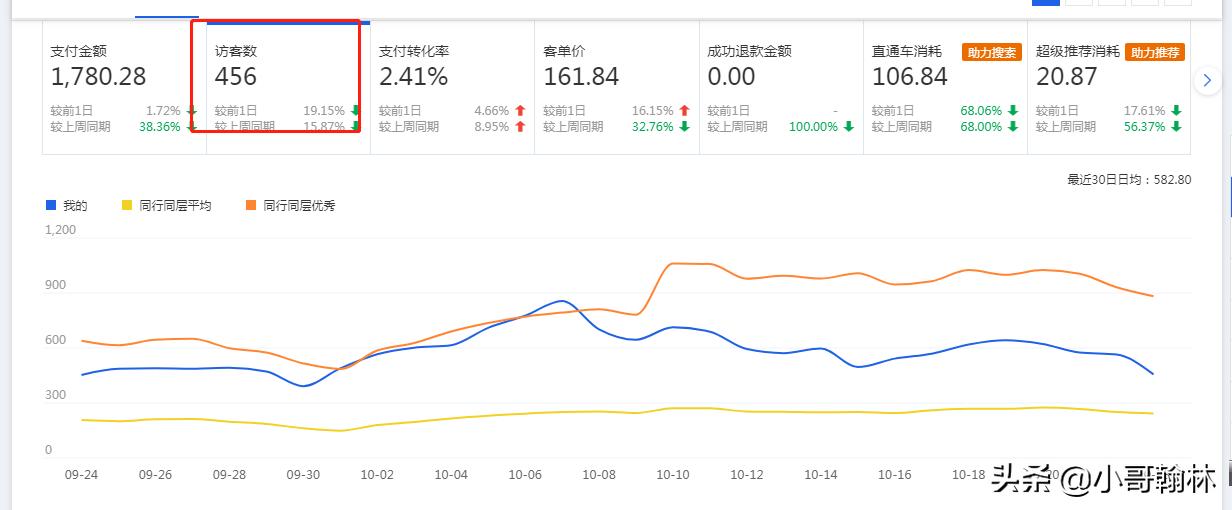
Task: Select the 超级推荐消耗 metric card
Action: coord(1108,89)
